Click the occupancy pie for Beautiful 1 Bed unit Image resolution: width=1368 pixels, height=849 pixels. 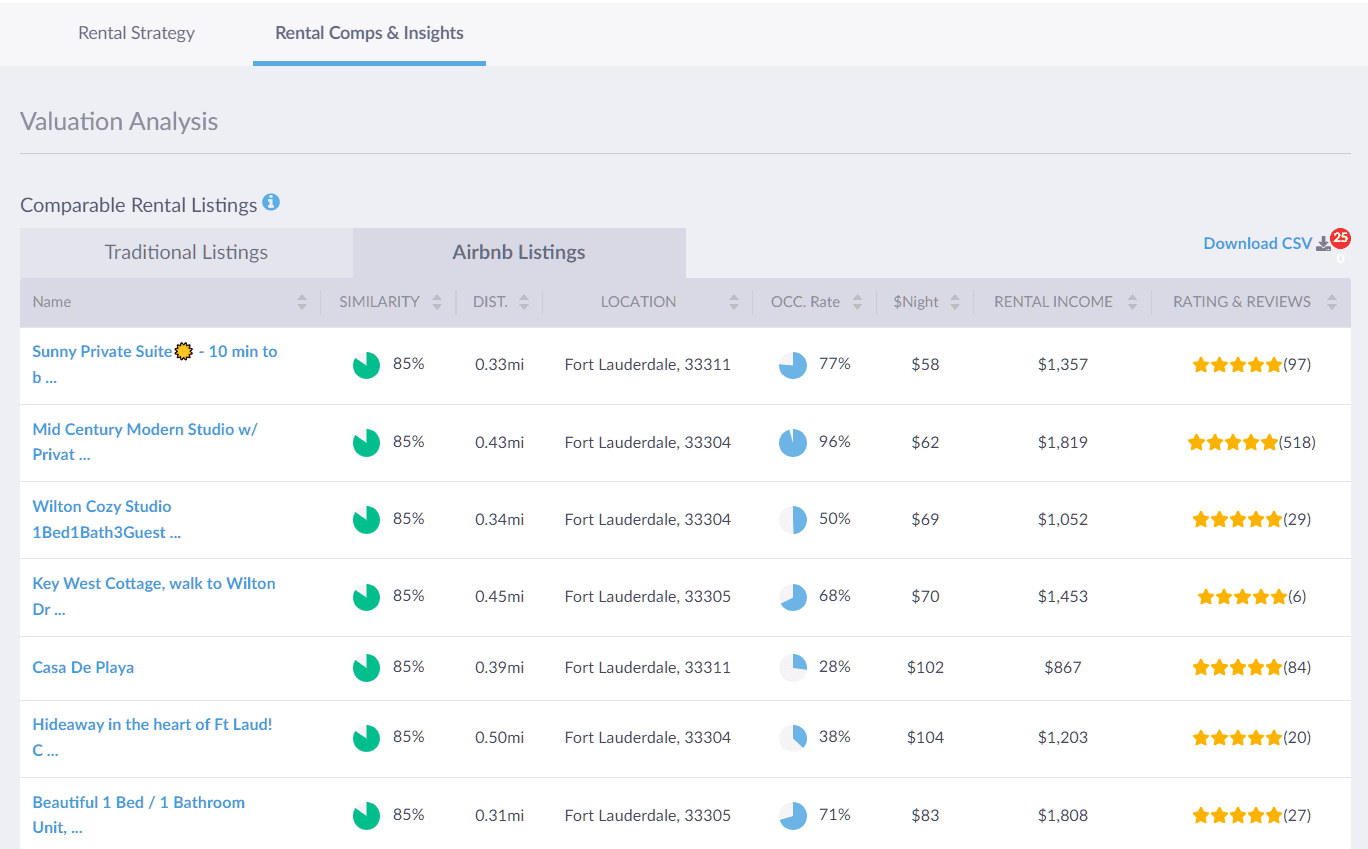(792, 814)
